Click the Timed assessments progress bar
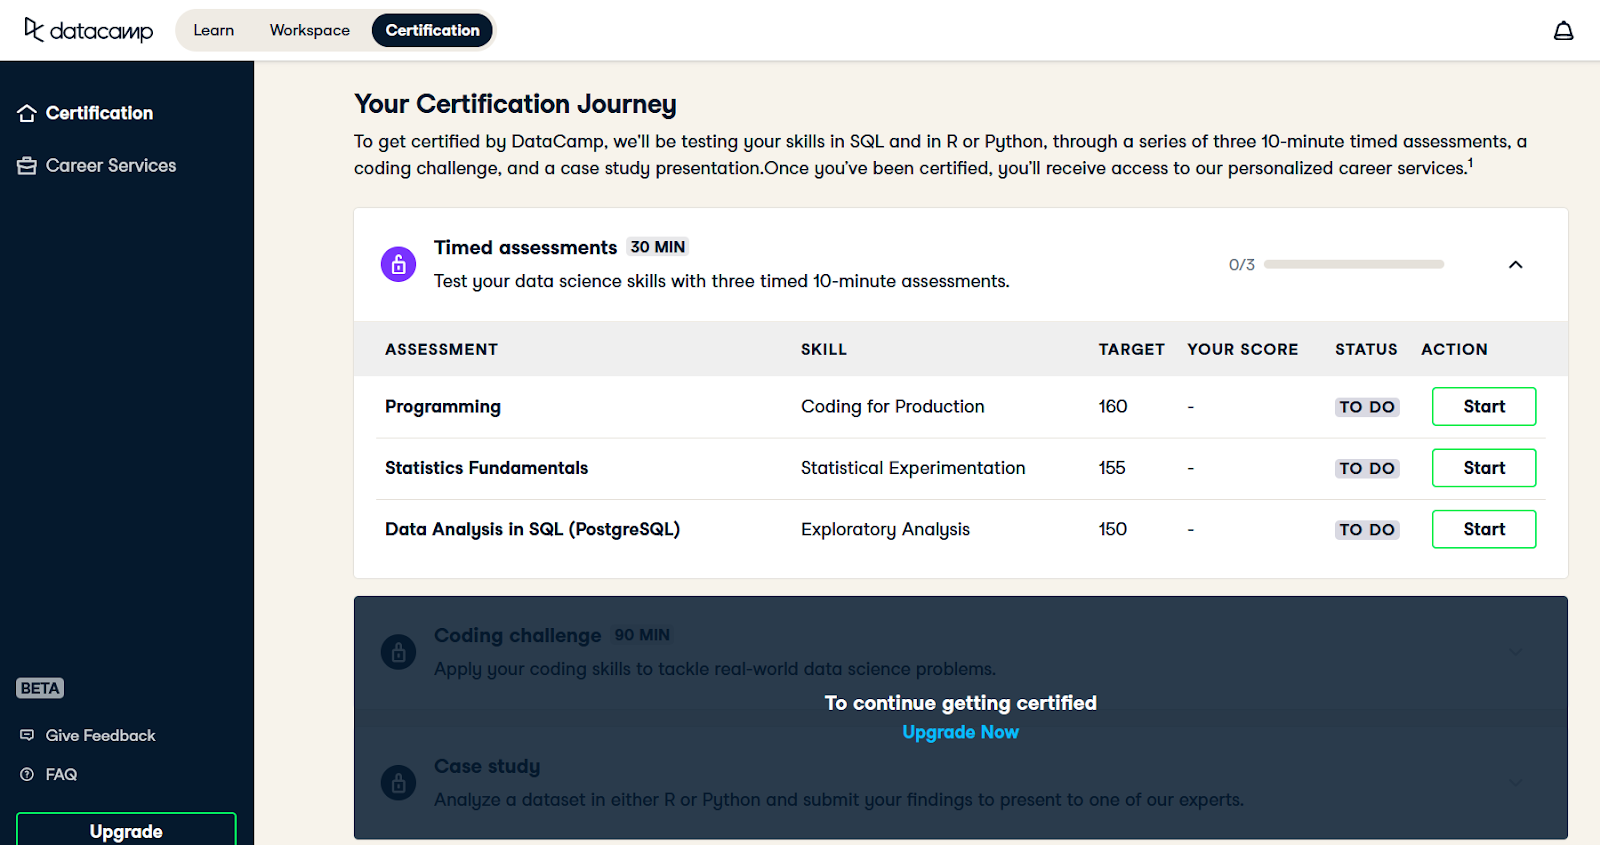 1353,264
